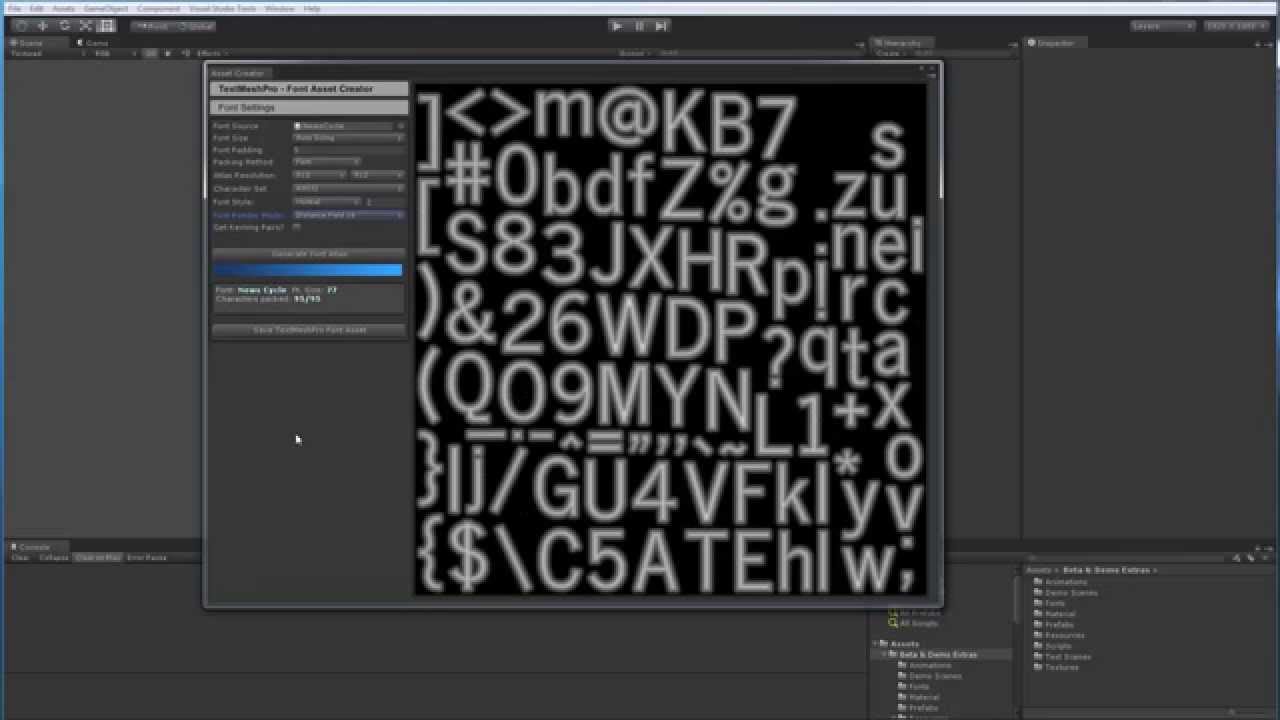Viewport: 1280px width, 720px height.
Task: Click the Generate Font Atlas button
Action: [309, 254]
